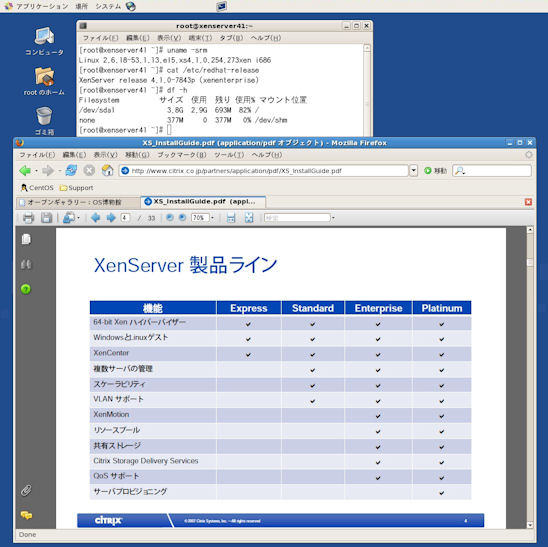This screenshot has width=548, height=547.
Task: Fit whole page in window icon
Action: point(249,218)
